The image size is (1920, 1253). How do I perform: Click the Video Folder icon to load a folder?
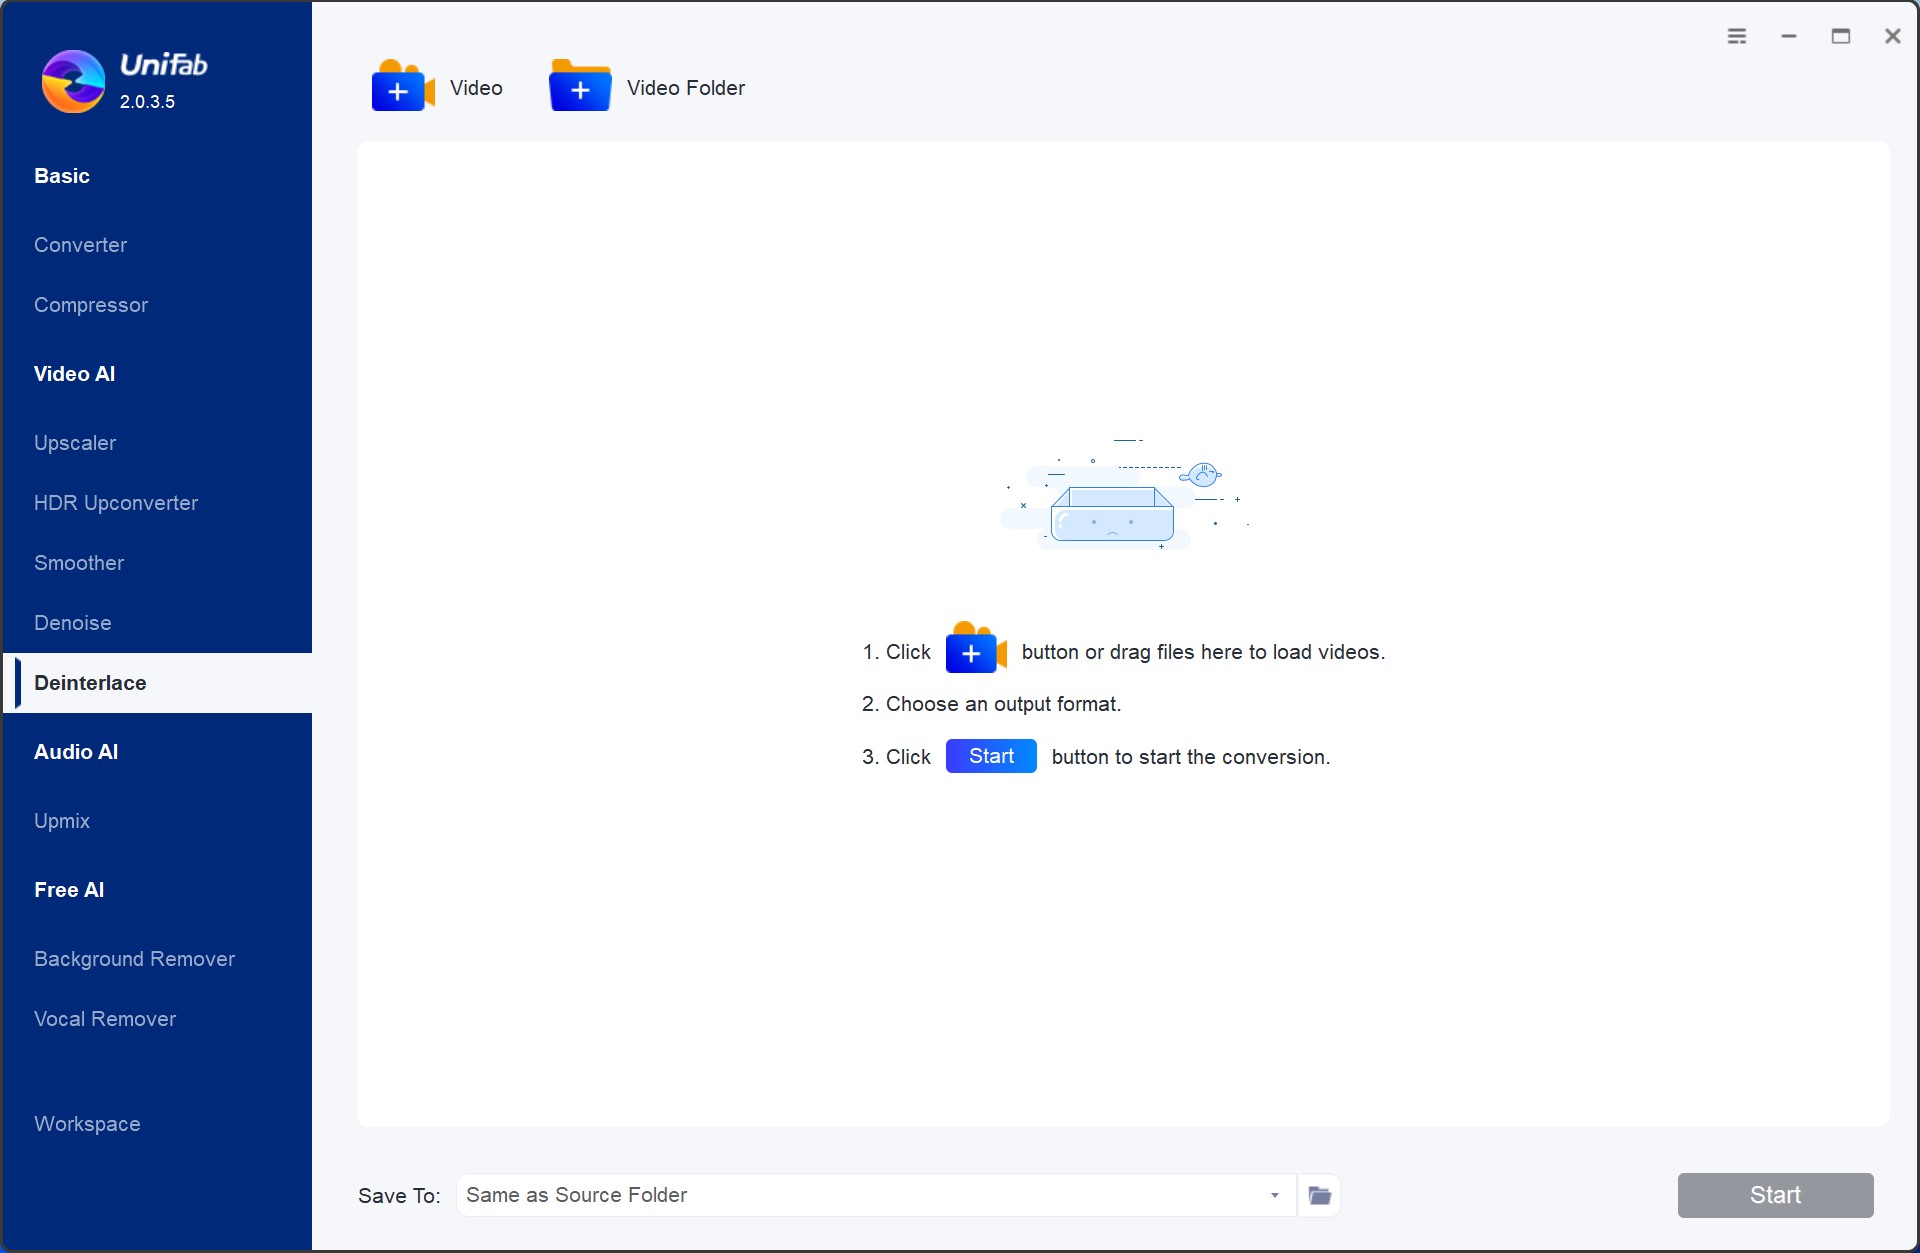tap(579, 87)
